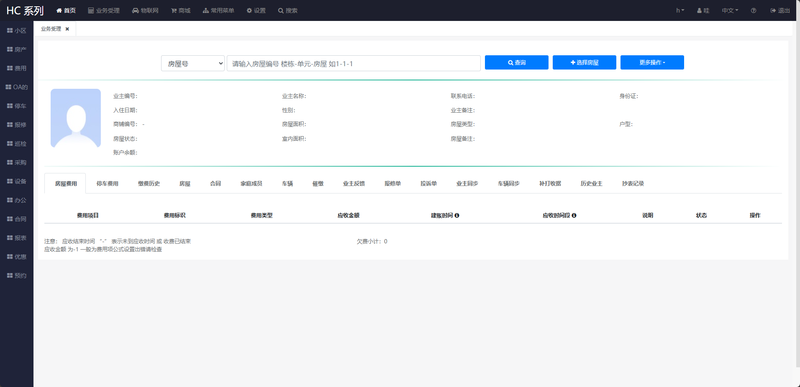Viewport: 800px width, 387px height.
Task: Go to 首页 home in top navigation
Action: point(66,10)
